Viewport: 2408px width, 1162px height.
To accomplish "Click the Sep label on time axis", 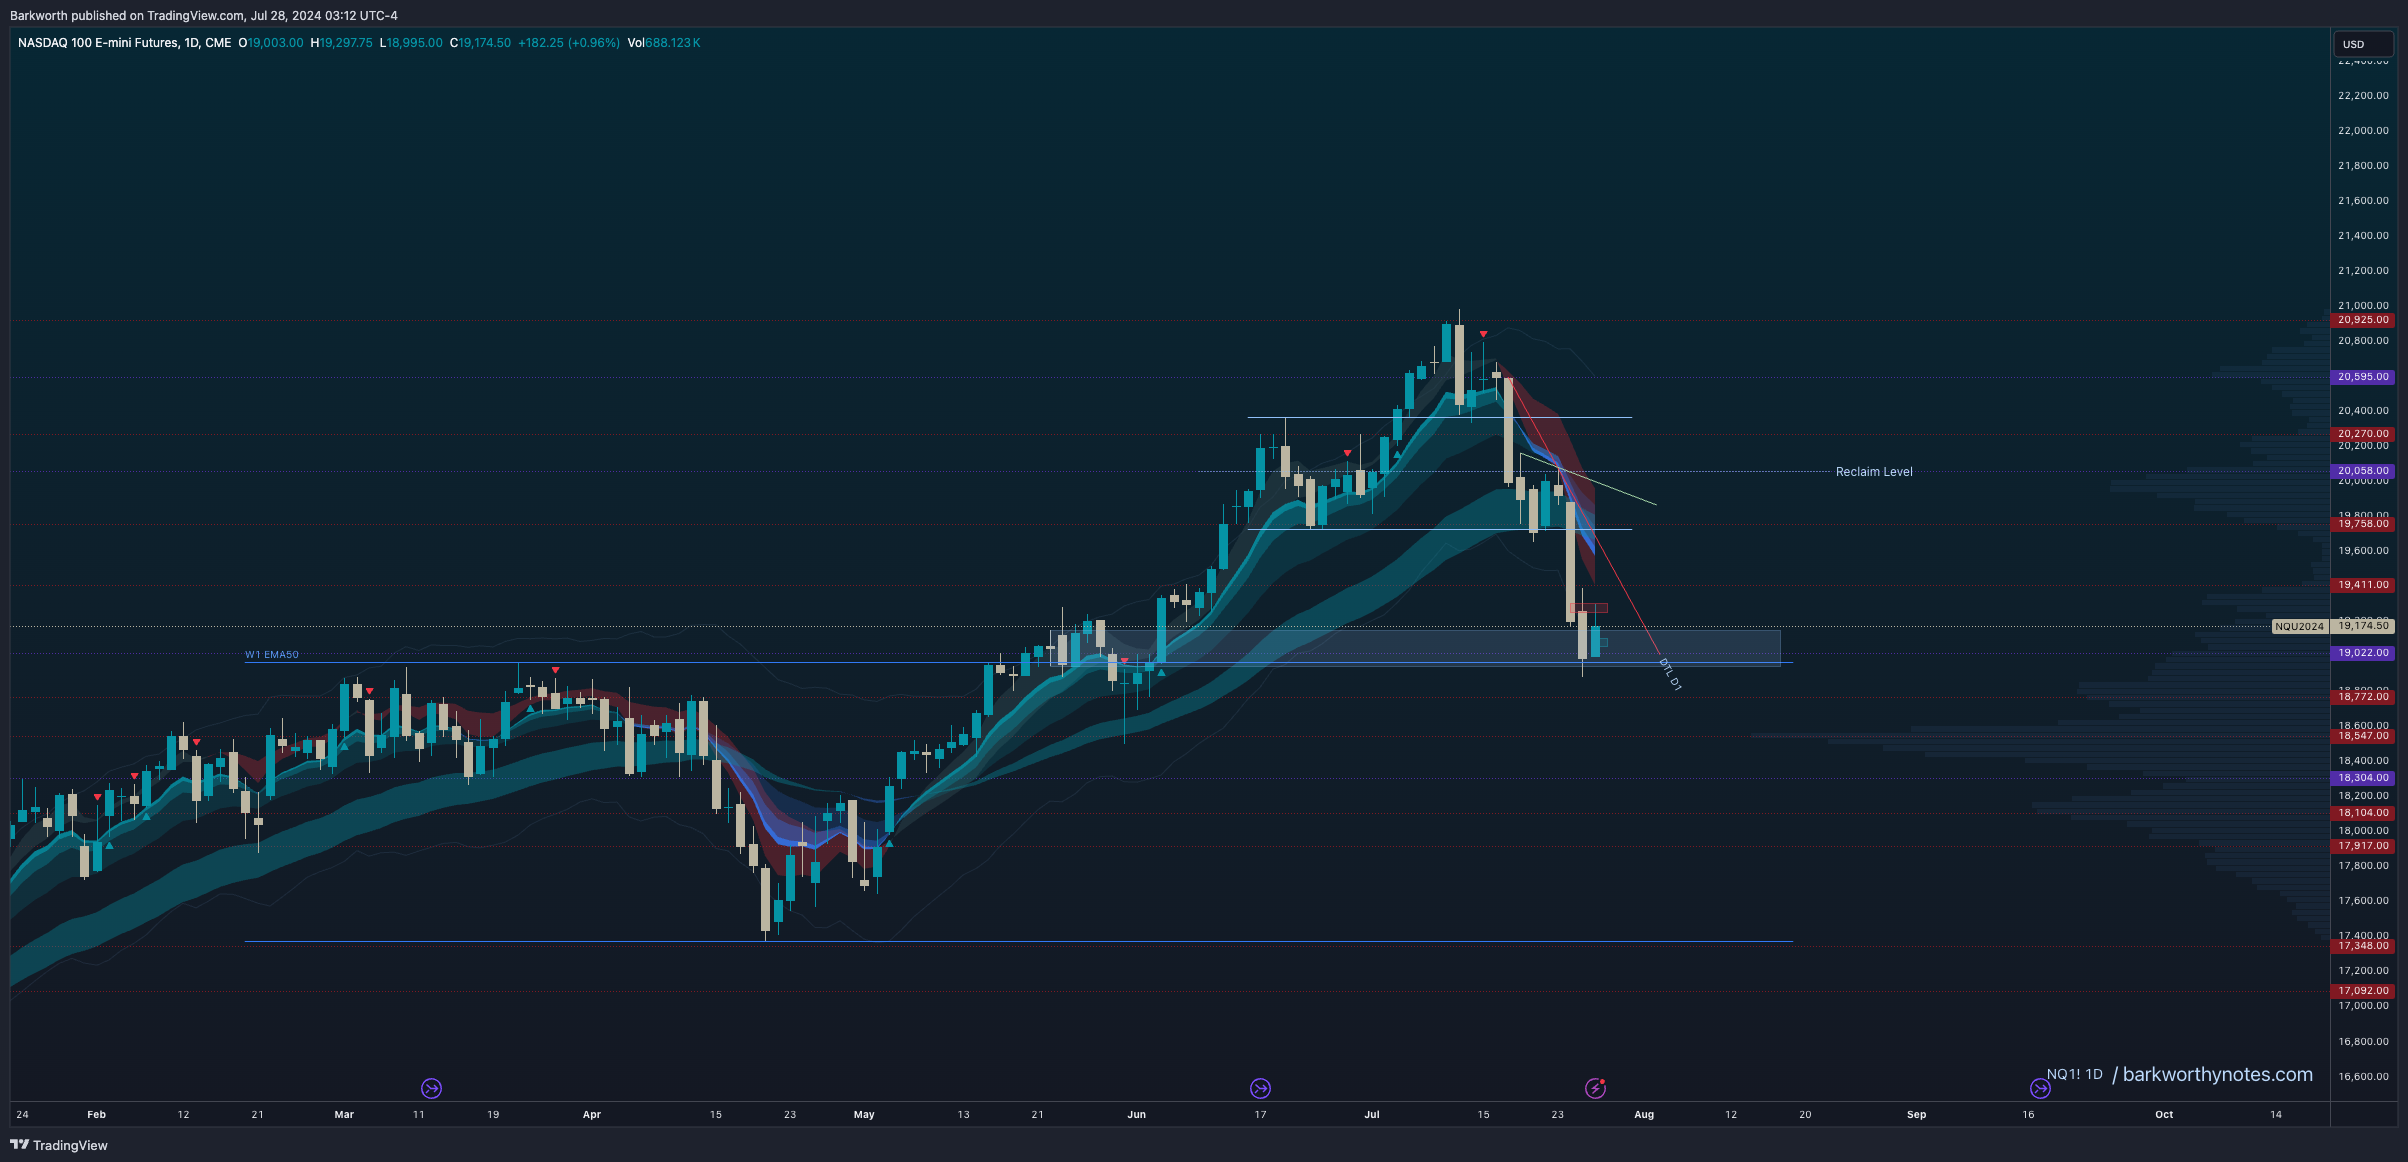I will (1916, 1115).
